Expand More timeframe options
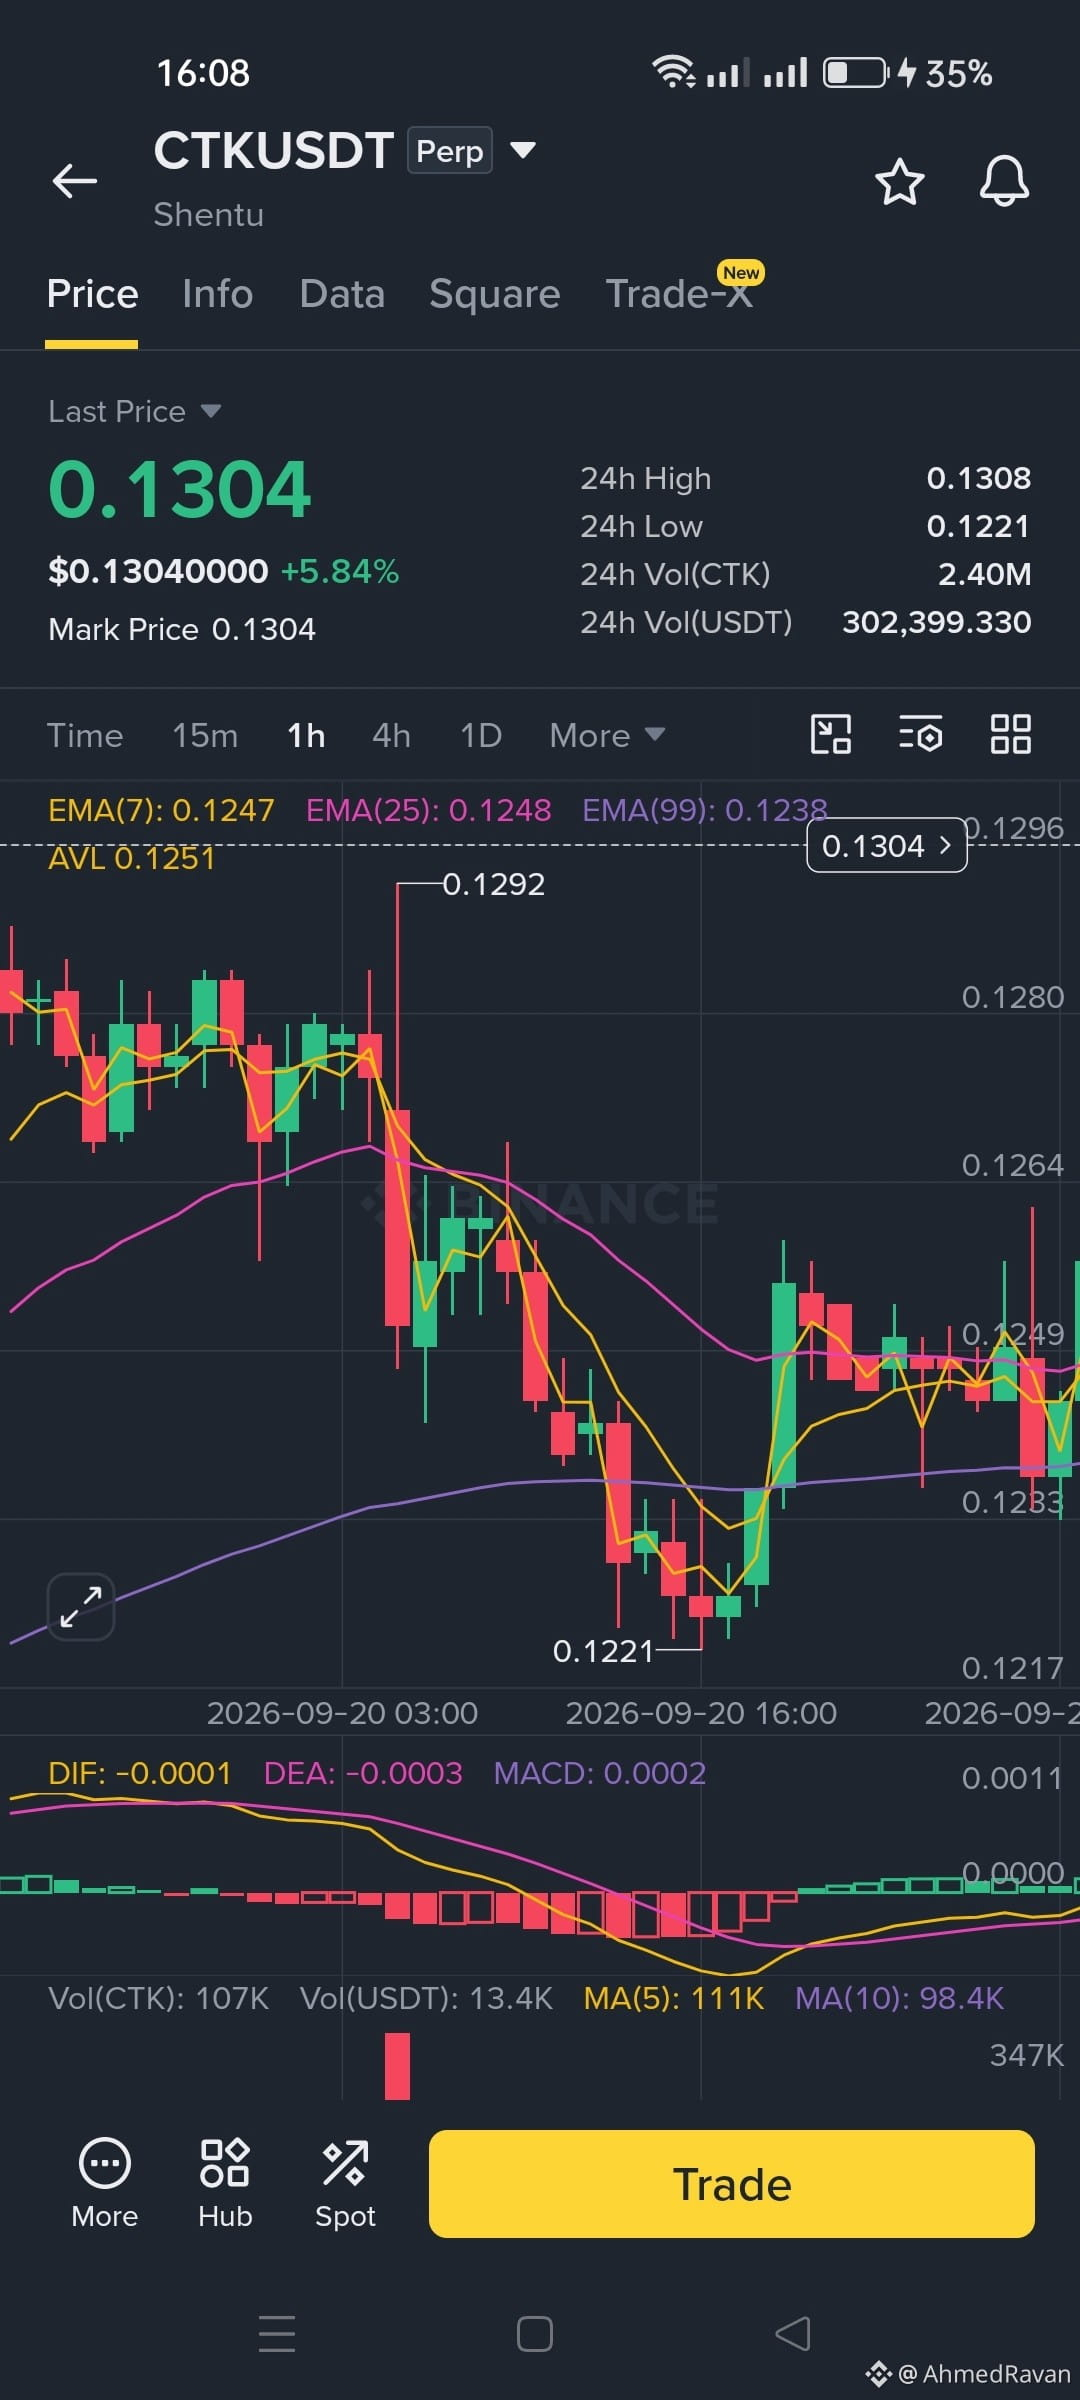Image resolution: width=1080 pixels, height=2400 pixels. (x=607, y=735)
